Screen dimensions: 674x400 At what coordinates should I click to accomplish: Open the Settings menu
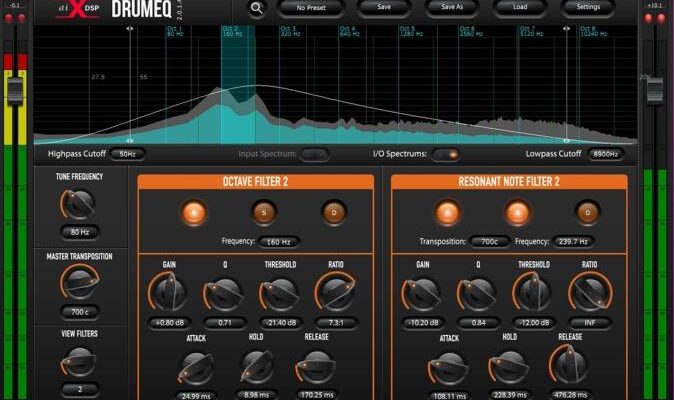point(588,8)
